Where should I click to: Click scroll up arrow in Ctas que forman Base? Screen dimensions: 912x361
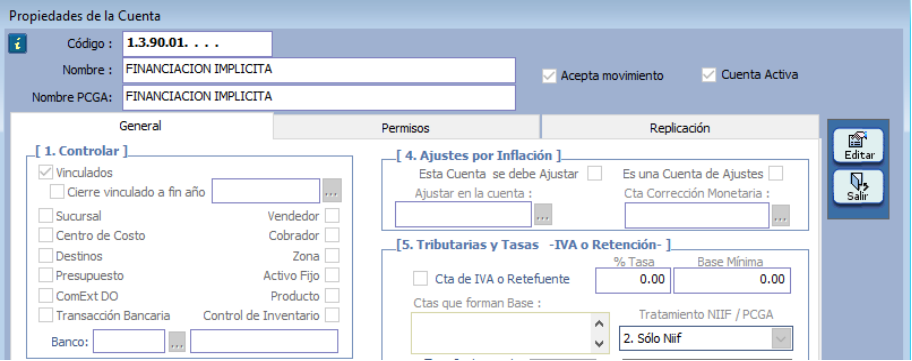600,323
